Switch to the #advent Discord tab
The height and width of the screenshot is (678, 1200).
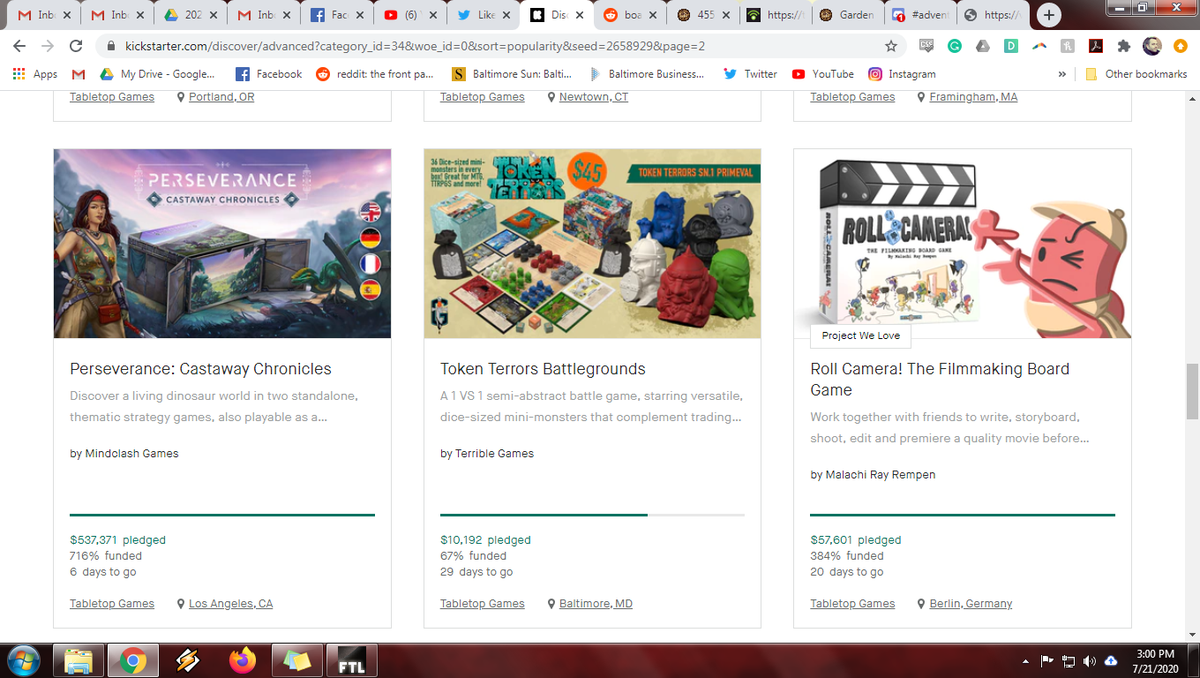click(918, 15)
